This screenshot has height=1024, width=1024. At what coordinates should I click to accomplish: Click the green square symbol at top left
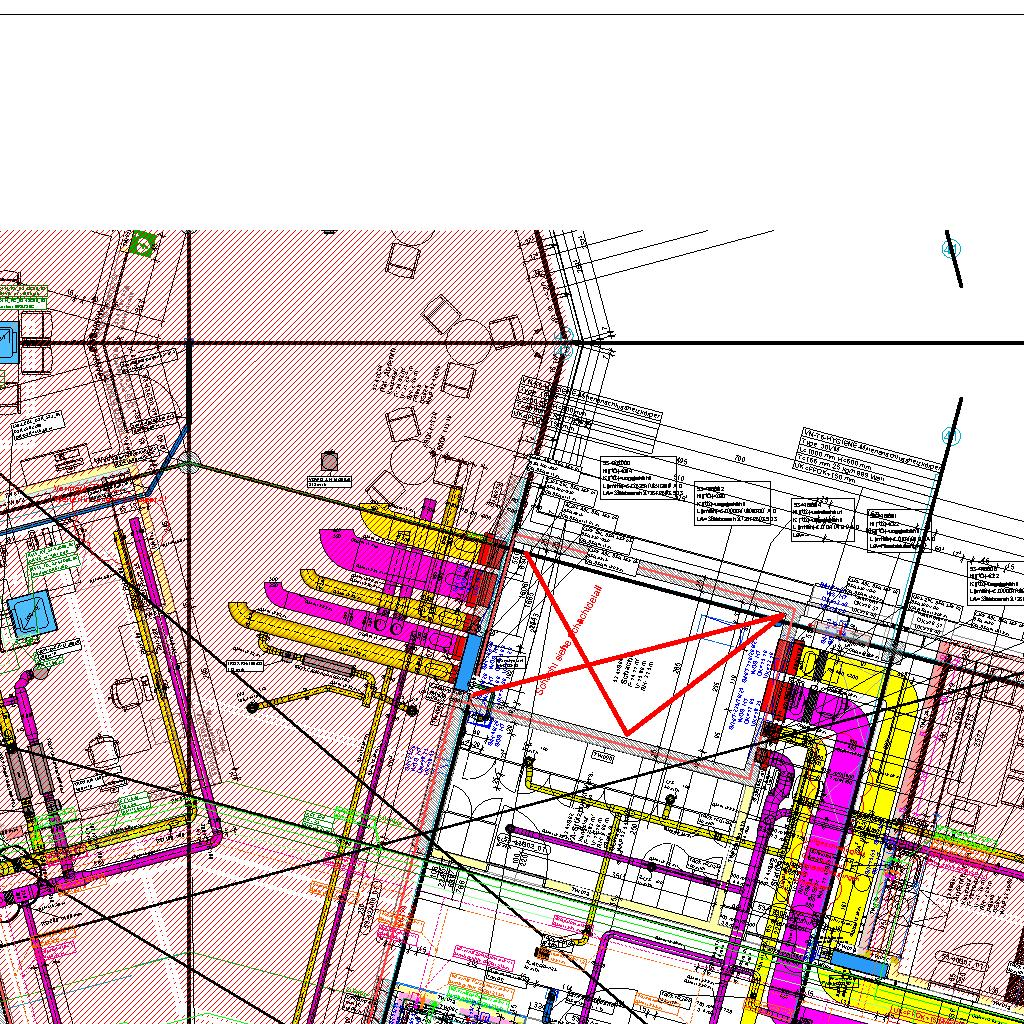point(143,242)
